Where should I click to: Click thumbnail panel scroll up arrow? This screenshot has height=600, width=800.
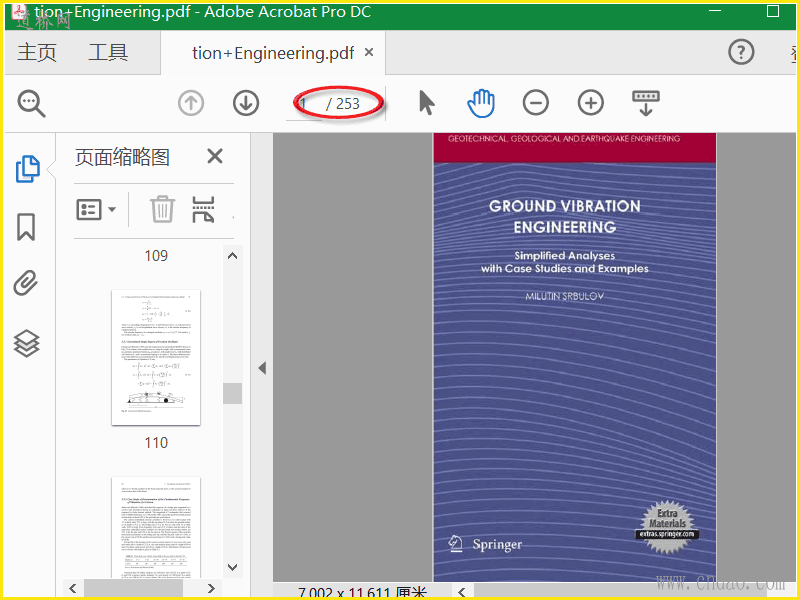[232, 256]
